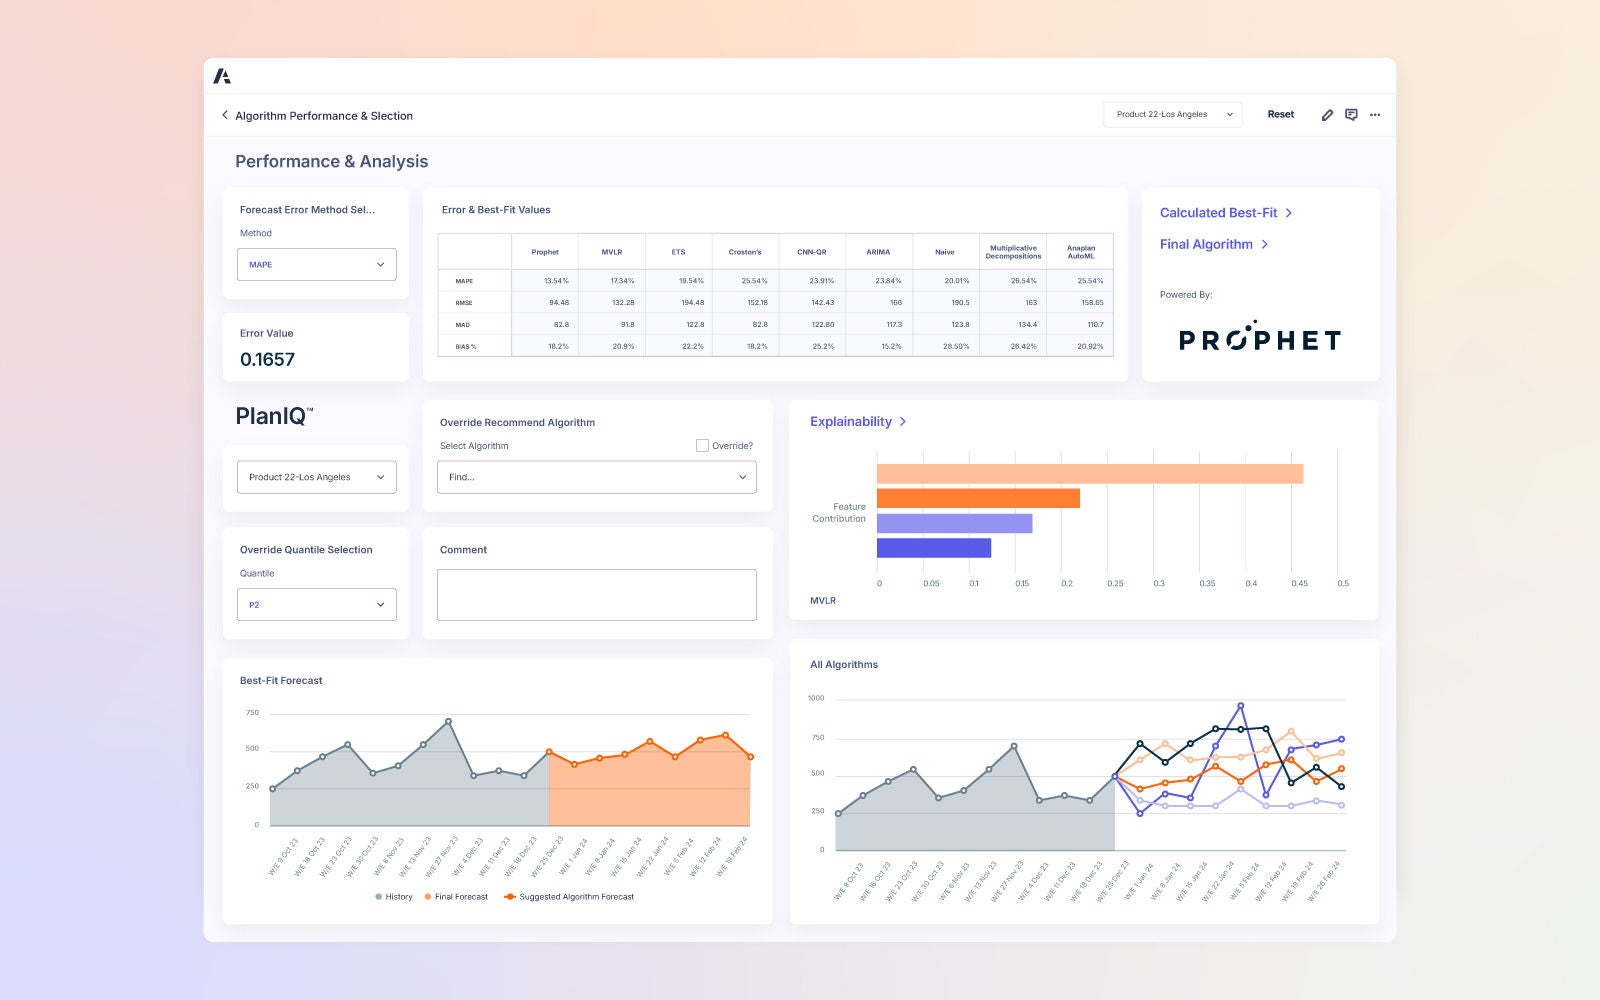
Task: Open the ellipsis more-options icon
Action: (x=1375, y=115)
